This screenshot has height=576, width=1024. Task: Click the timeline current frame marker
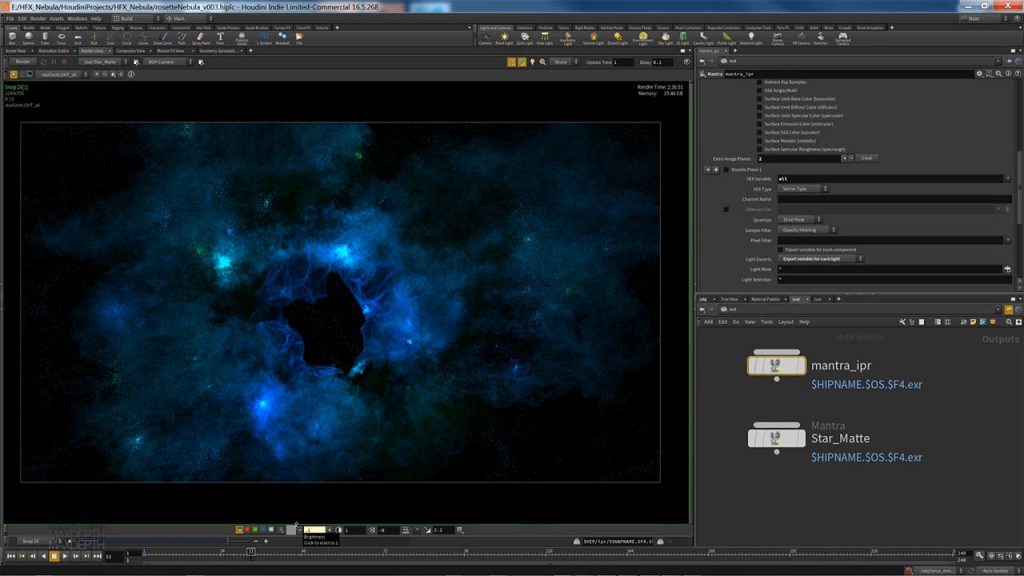pos(251,552)
